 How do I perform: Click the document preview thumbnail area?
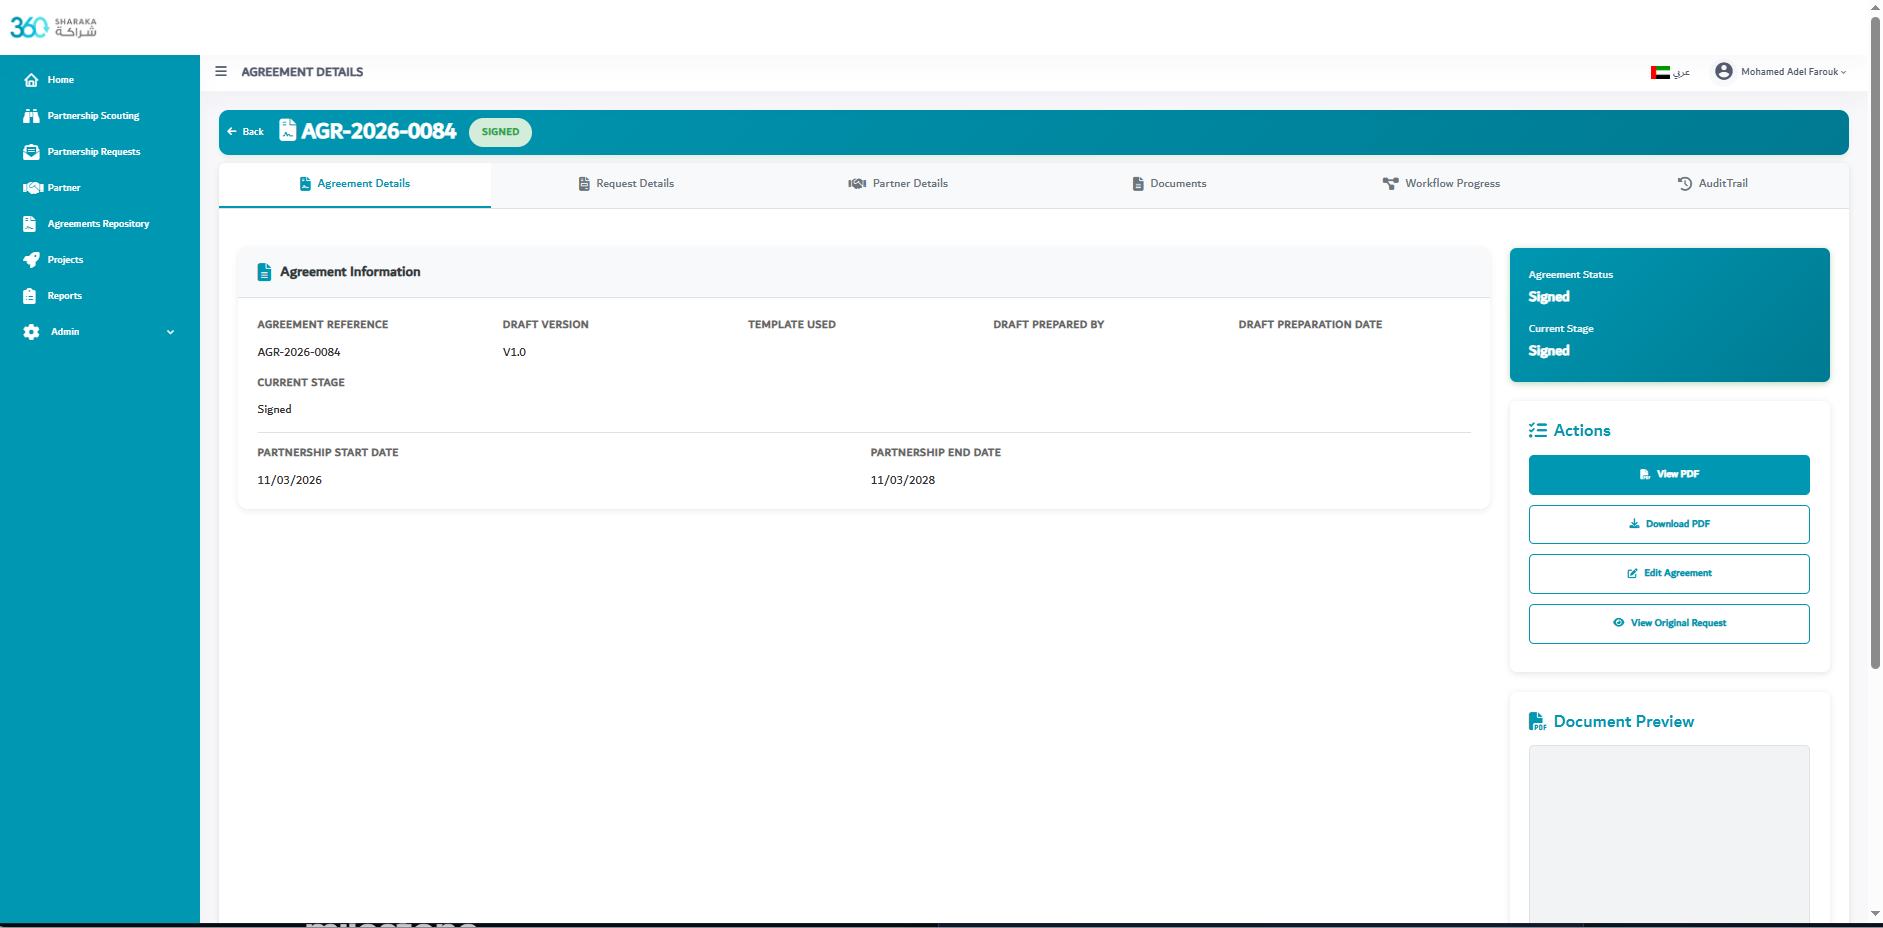click(1669, 833)
